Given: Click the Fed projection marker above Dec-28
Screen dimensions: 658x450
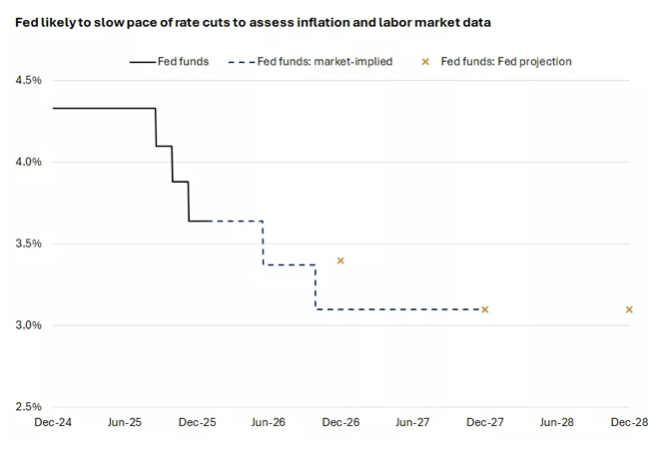Looking at the screenshot, I should [x=629, y=309].
